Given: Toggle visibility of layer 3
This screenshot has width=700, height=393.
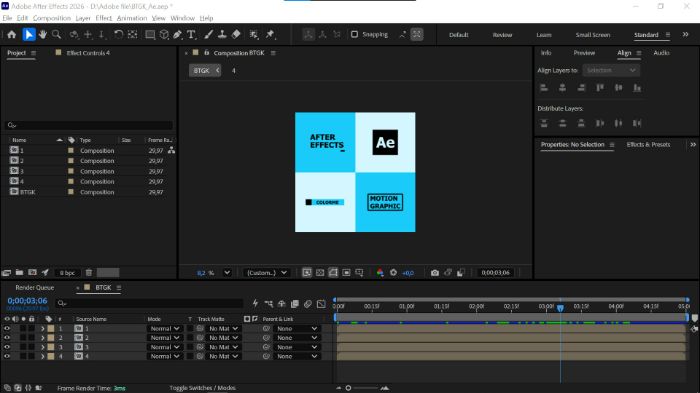Looking at the screenshot, I should pyautogui.click(x=7, y=347).
